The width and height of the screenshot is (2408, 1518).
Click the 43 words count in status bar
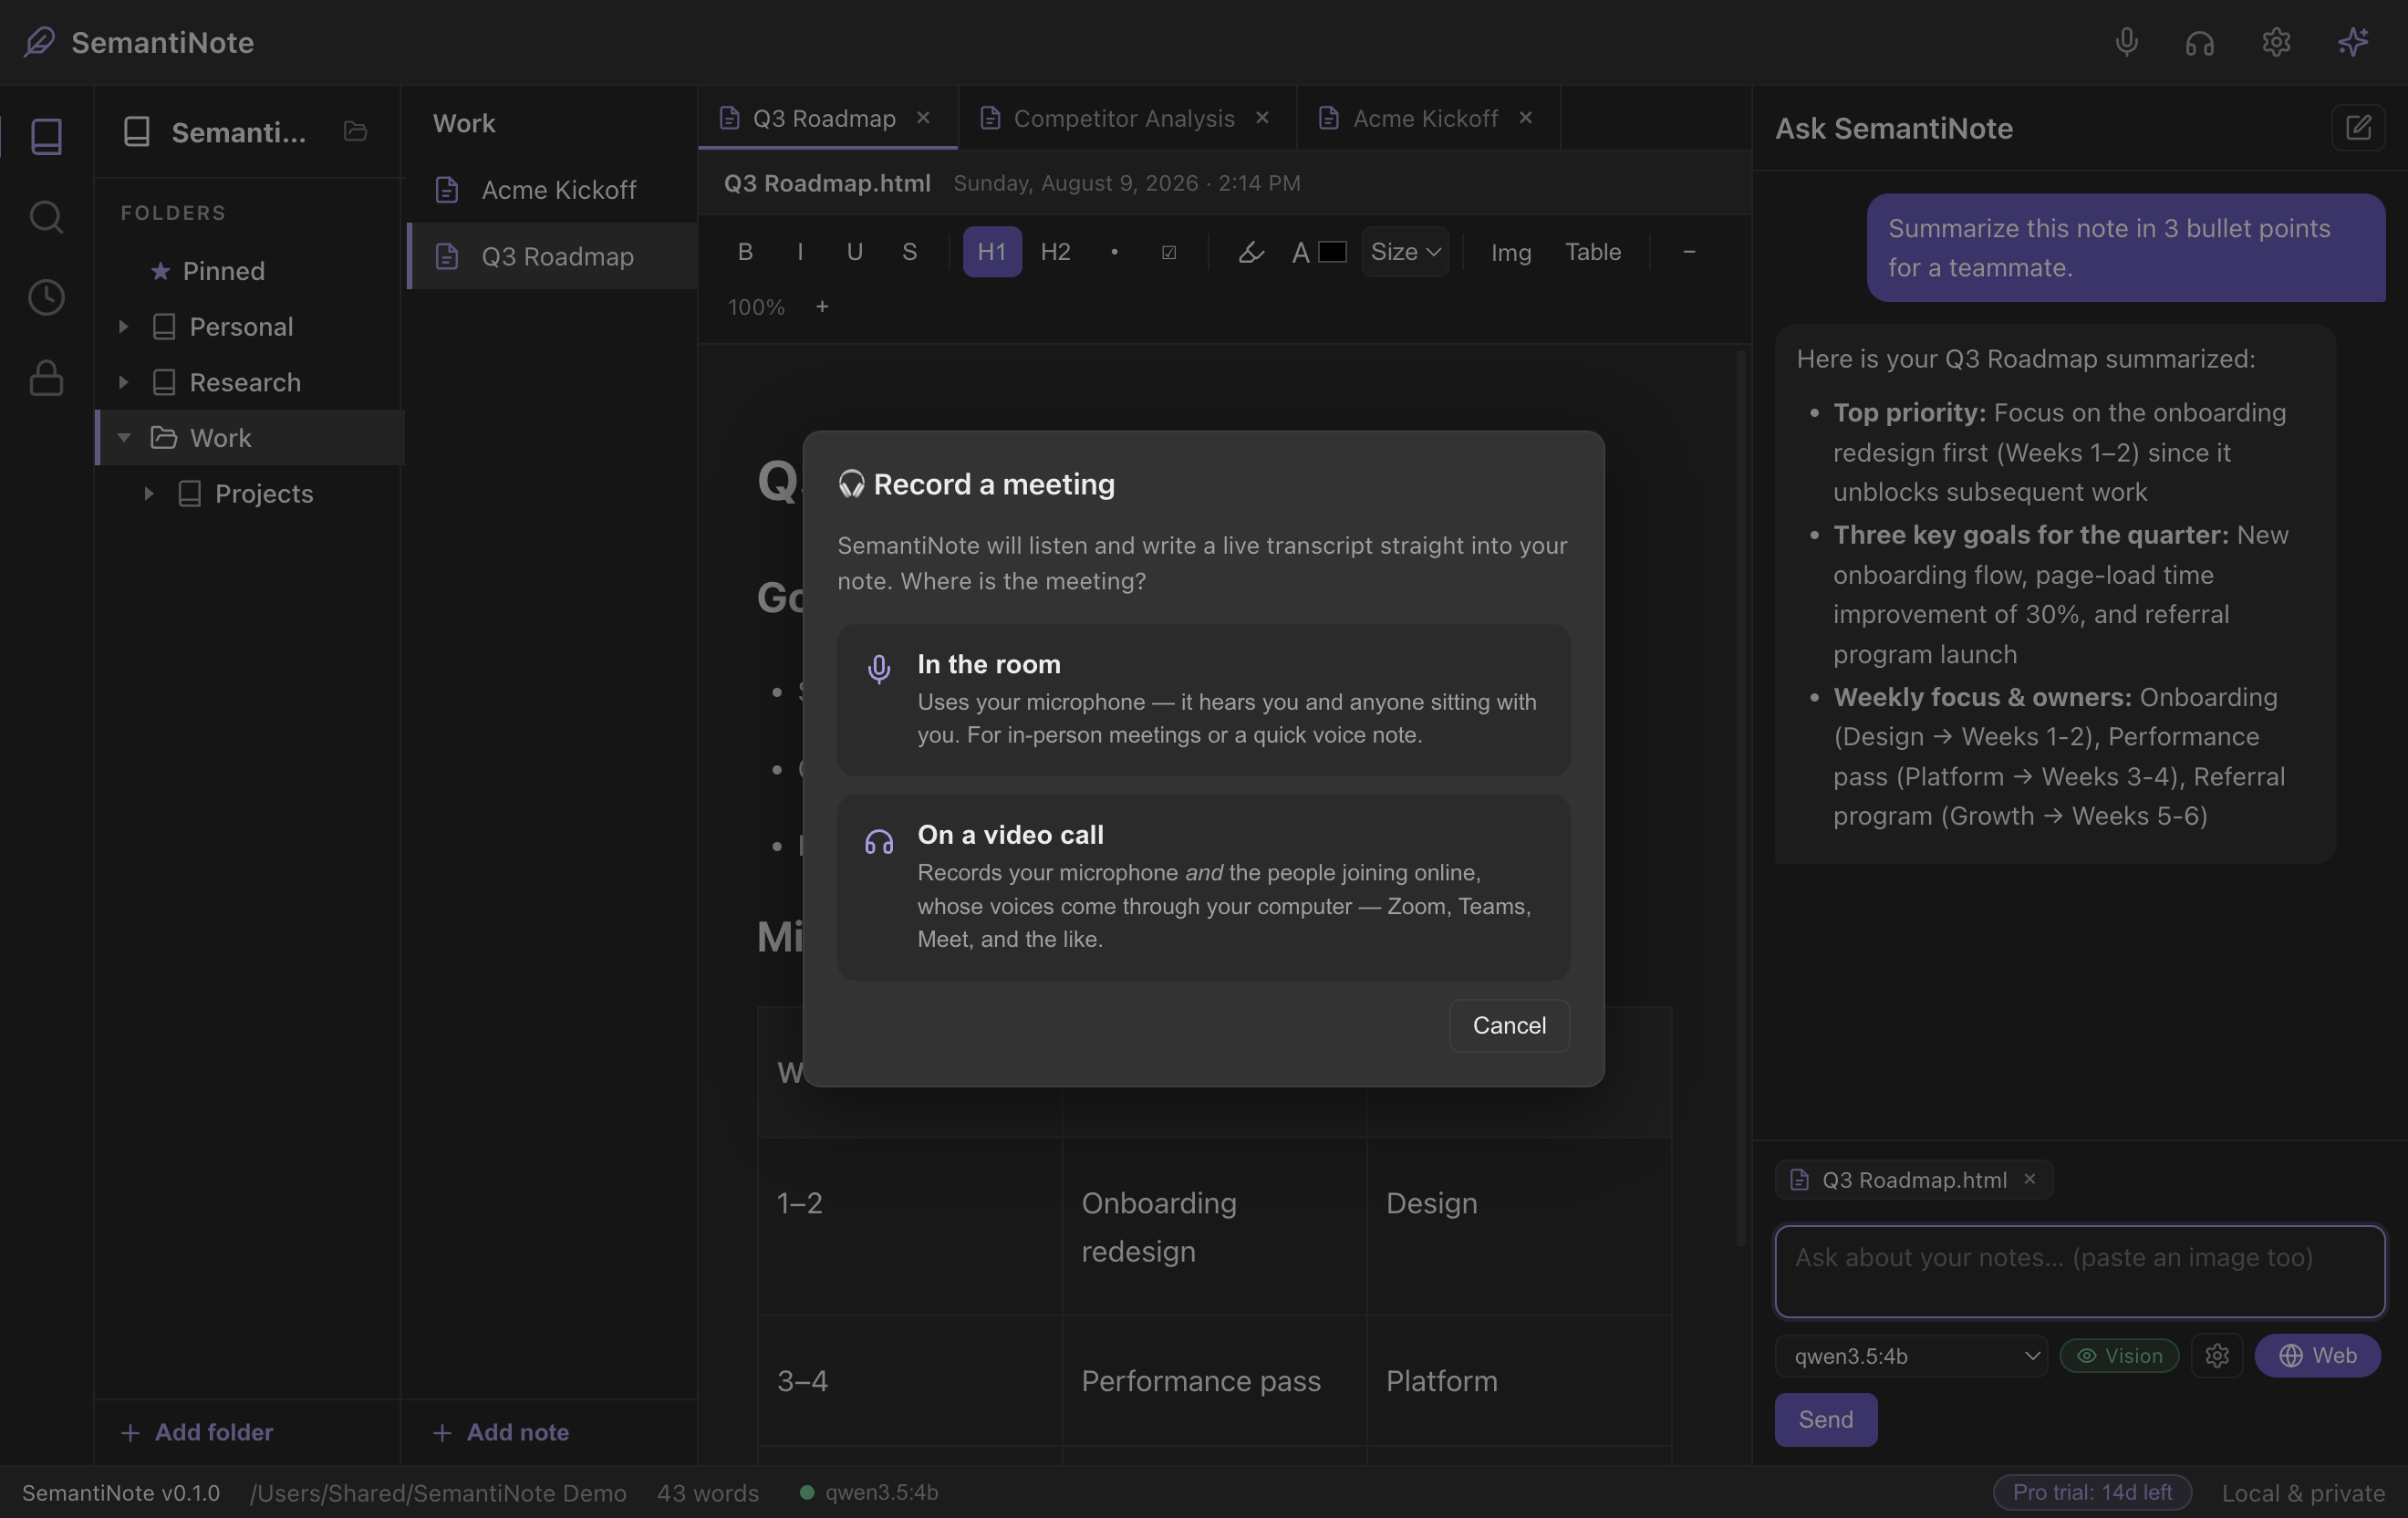click(708, 1492)
